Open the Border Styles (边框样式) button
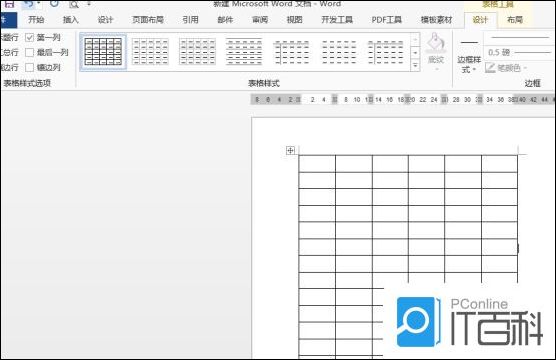Viewport: 556px width, 360px height. coord(469,55)
